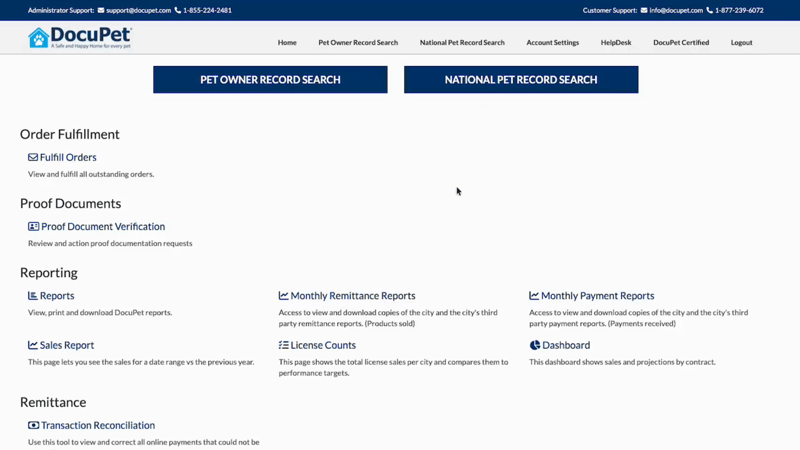Go to Account Settings
The height and width of the screenshot is (450, 800).
coord(553,42)
